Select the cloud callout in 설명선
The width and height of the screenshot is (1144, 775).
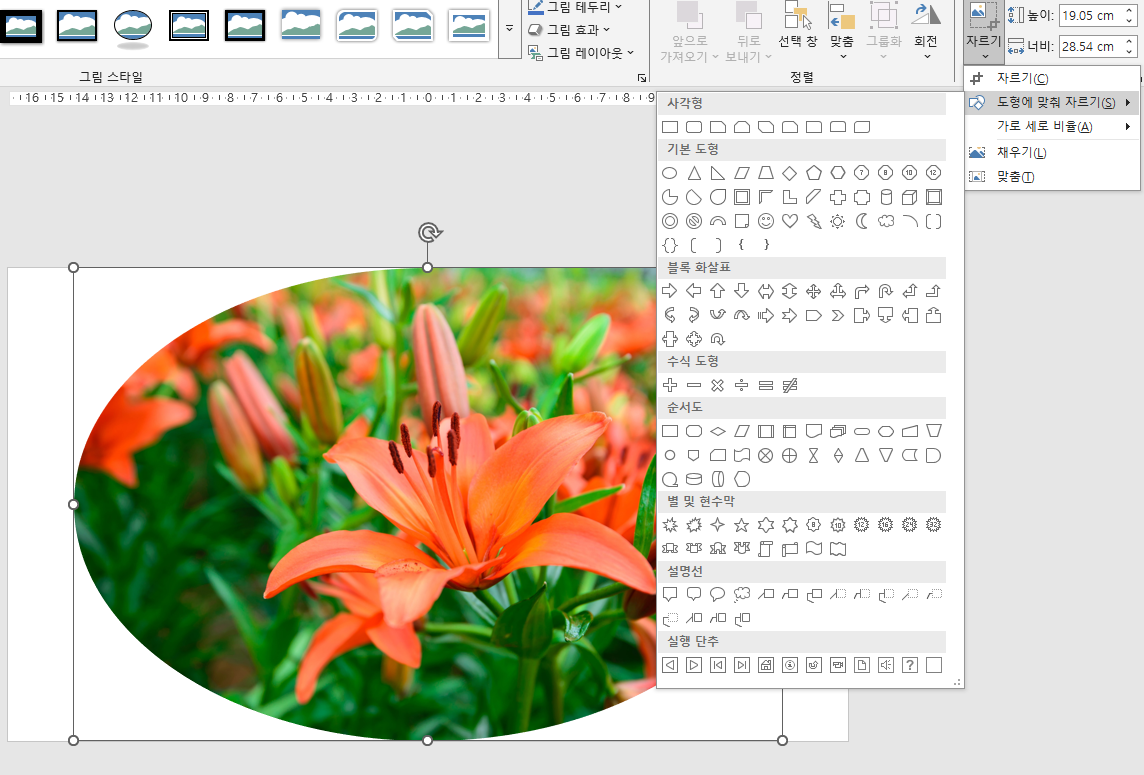(741, 595)
